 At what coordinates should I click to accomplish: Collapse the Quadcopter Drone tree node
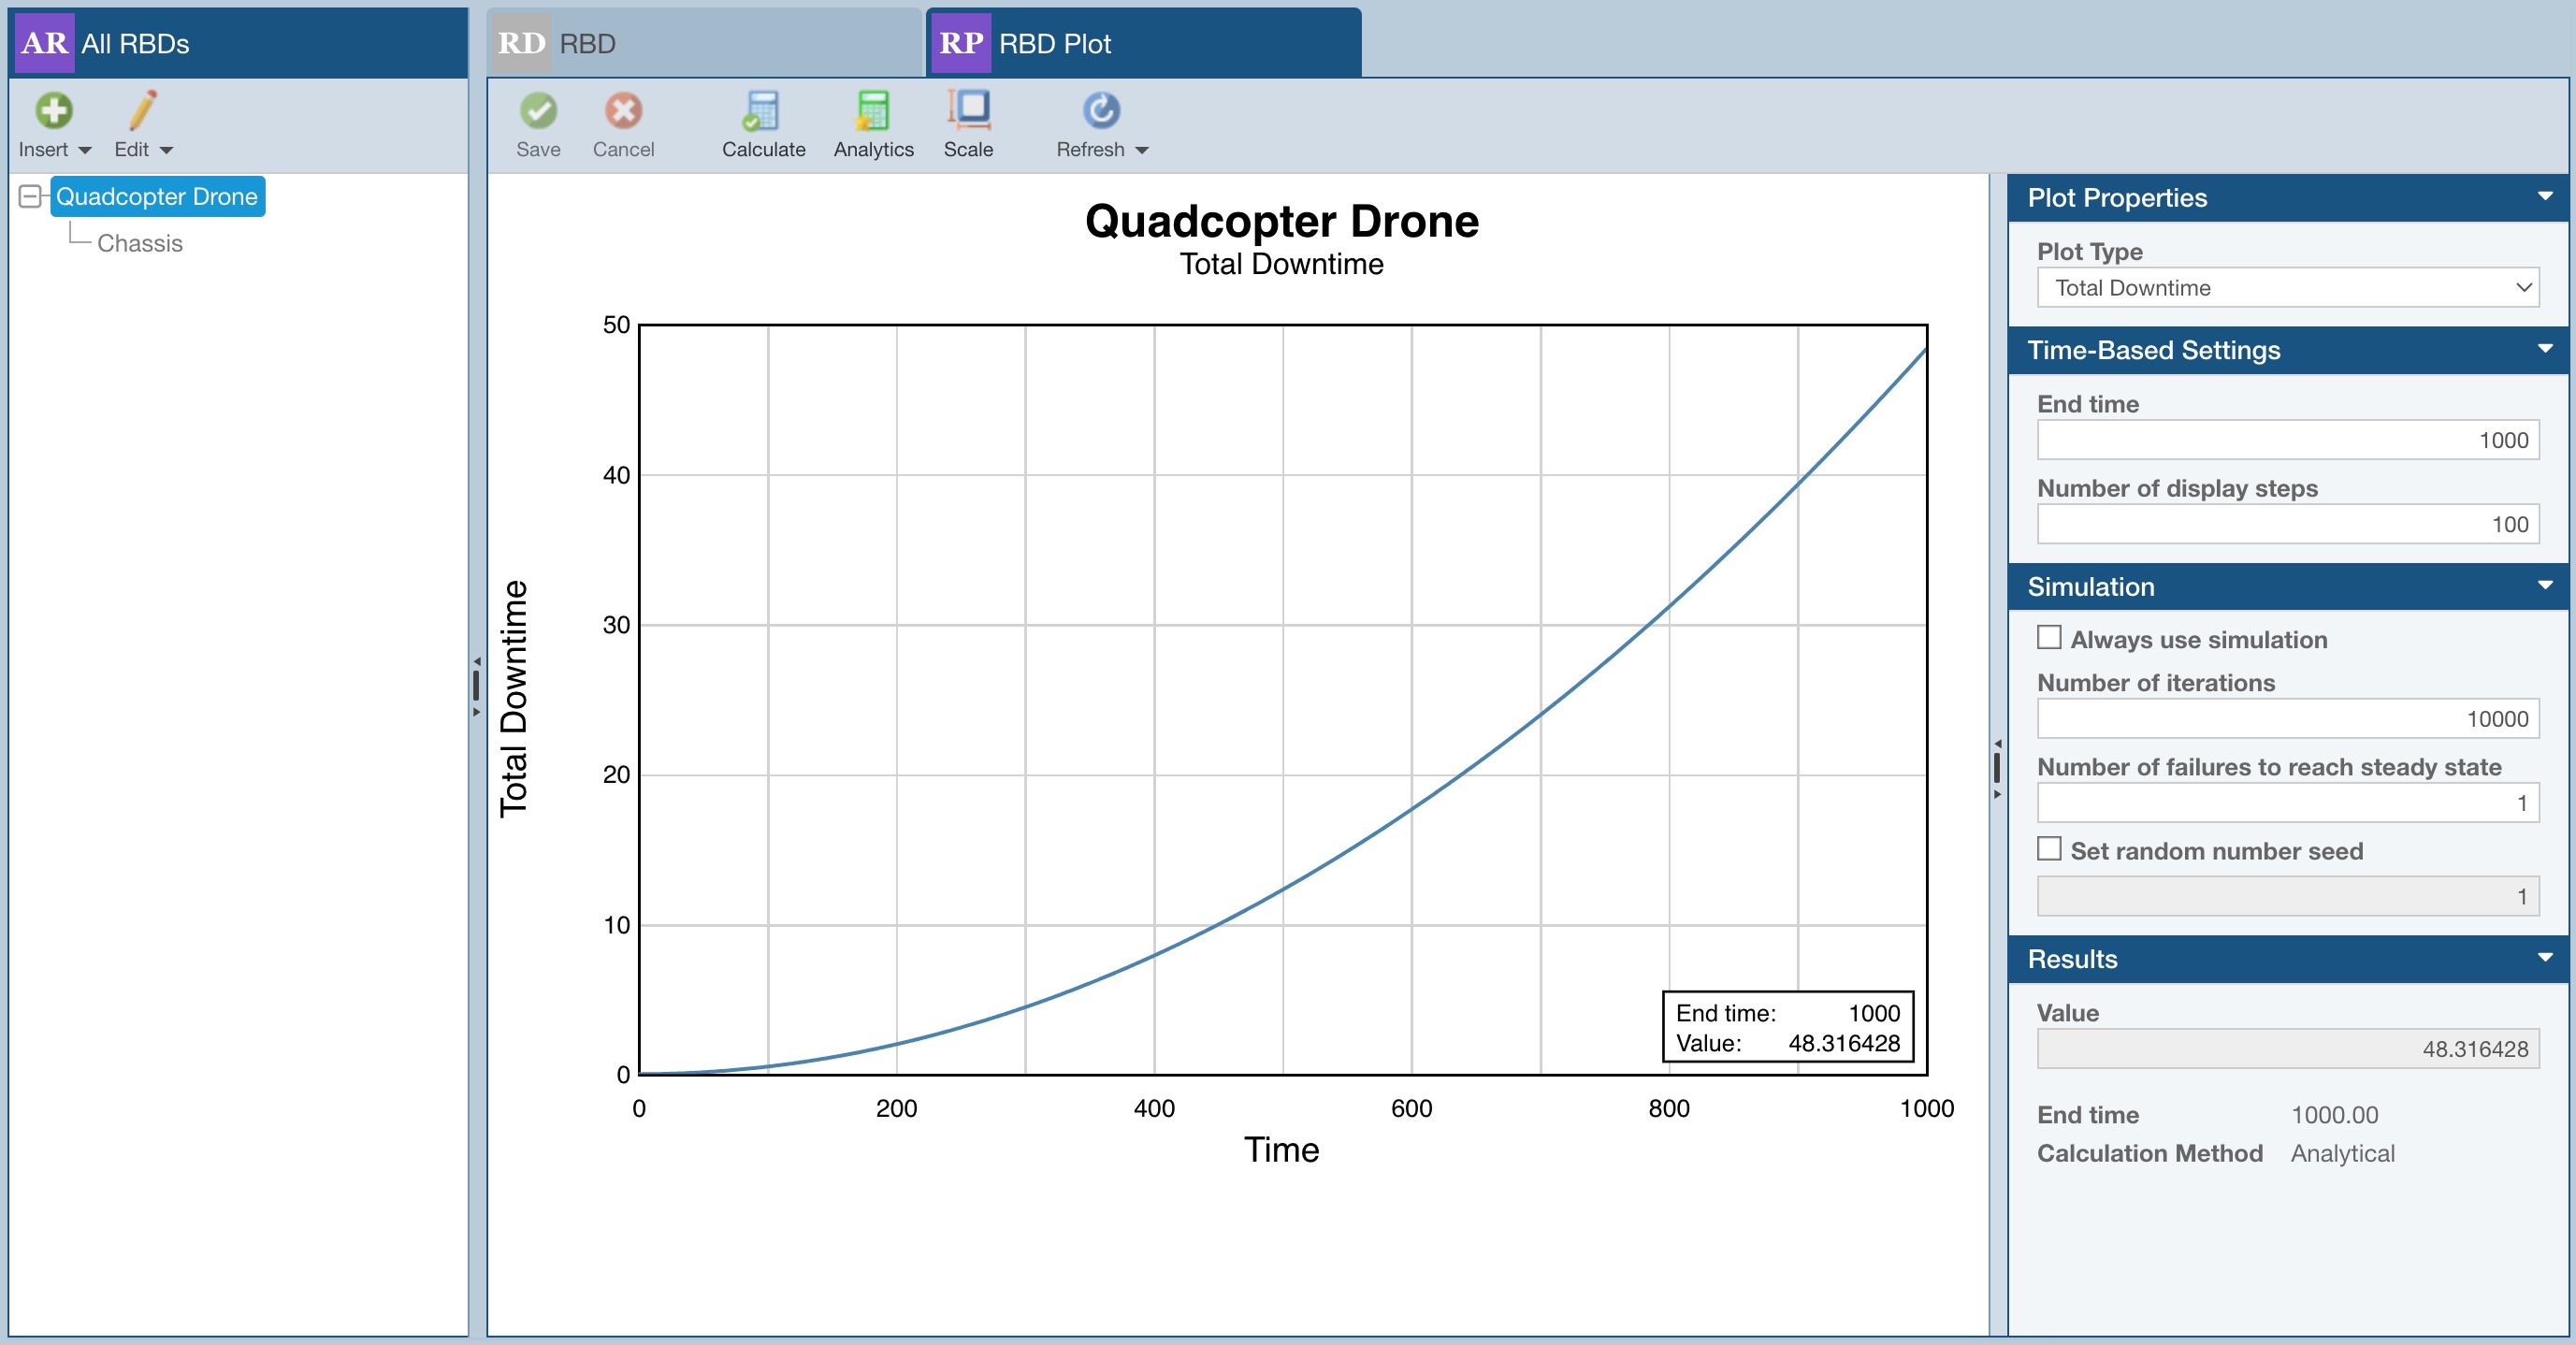(x=30, y=196)
